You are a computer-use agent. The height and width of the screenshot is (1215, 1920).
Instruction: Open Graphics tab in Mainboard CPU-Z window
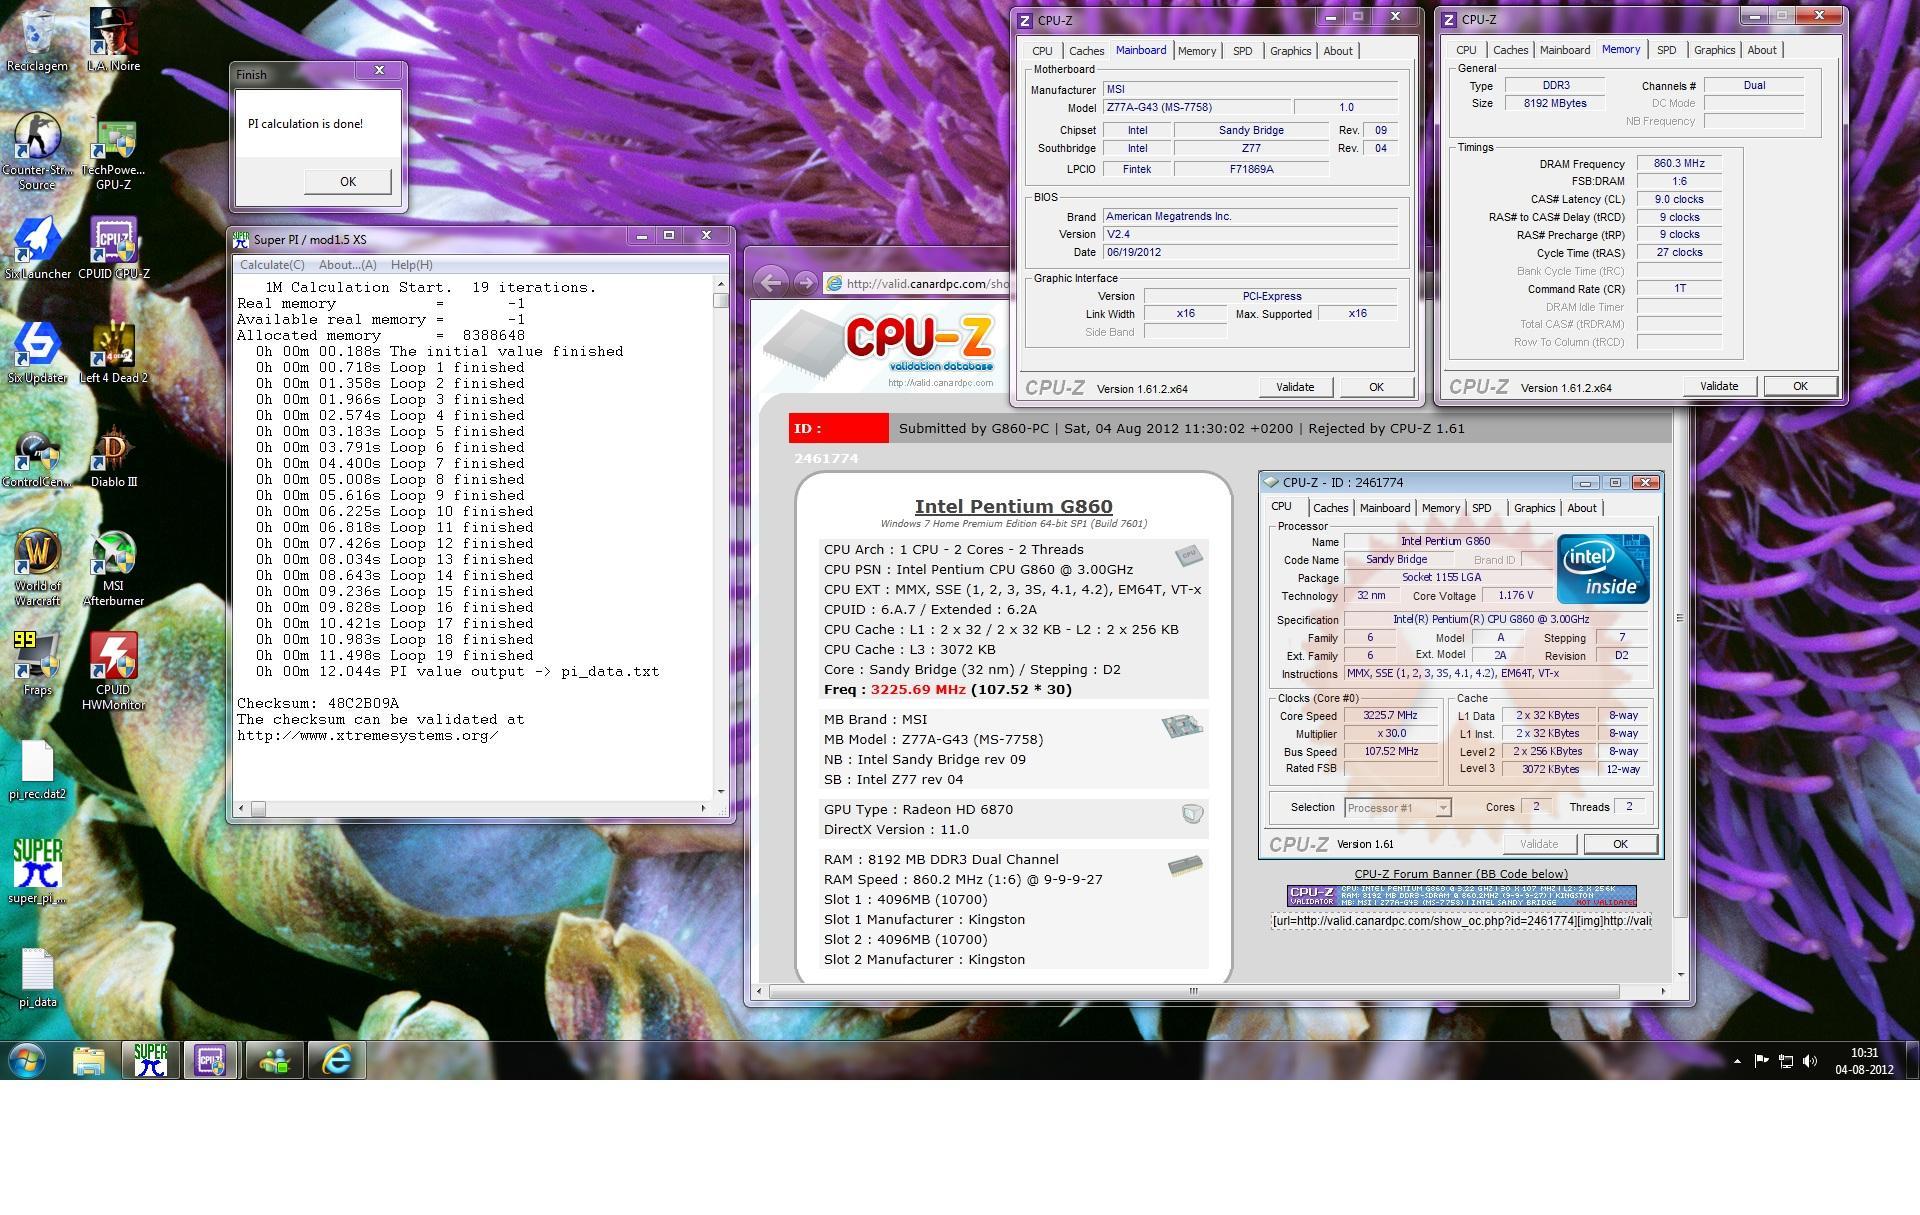coord(1290,51)
